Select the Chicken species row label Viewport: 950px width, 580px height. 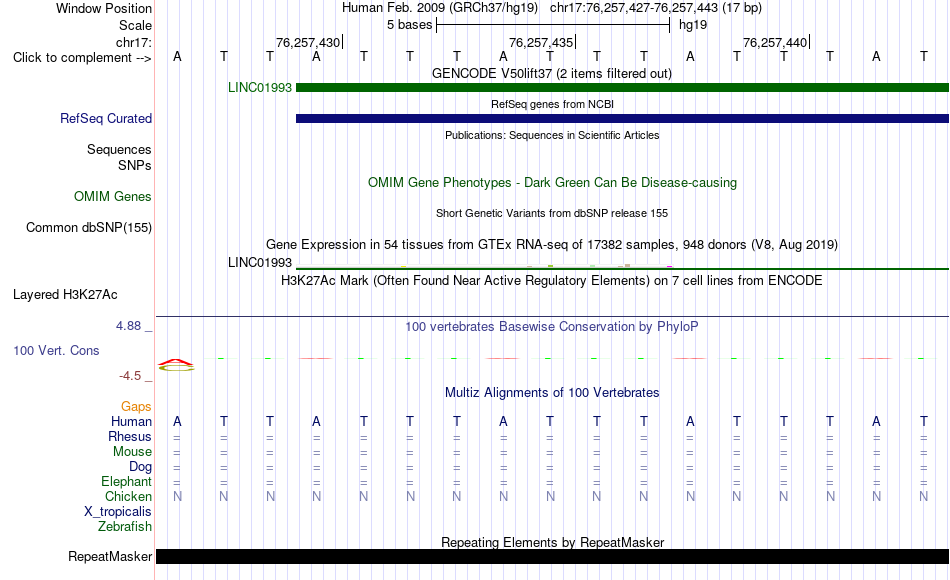point(128,496)
